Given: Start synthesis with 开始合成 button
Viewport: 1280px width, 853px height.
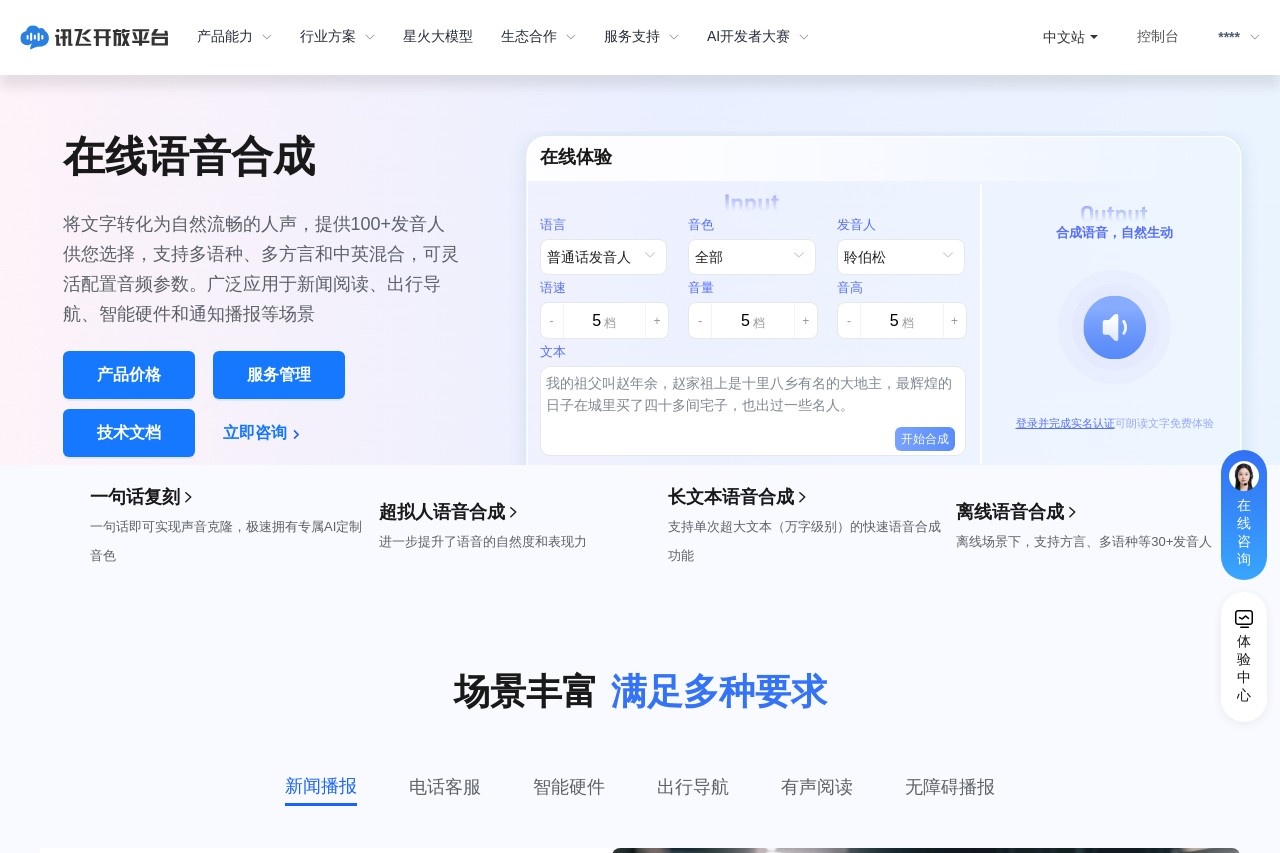Looking at the screenshot, I should [925, 439].
